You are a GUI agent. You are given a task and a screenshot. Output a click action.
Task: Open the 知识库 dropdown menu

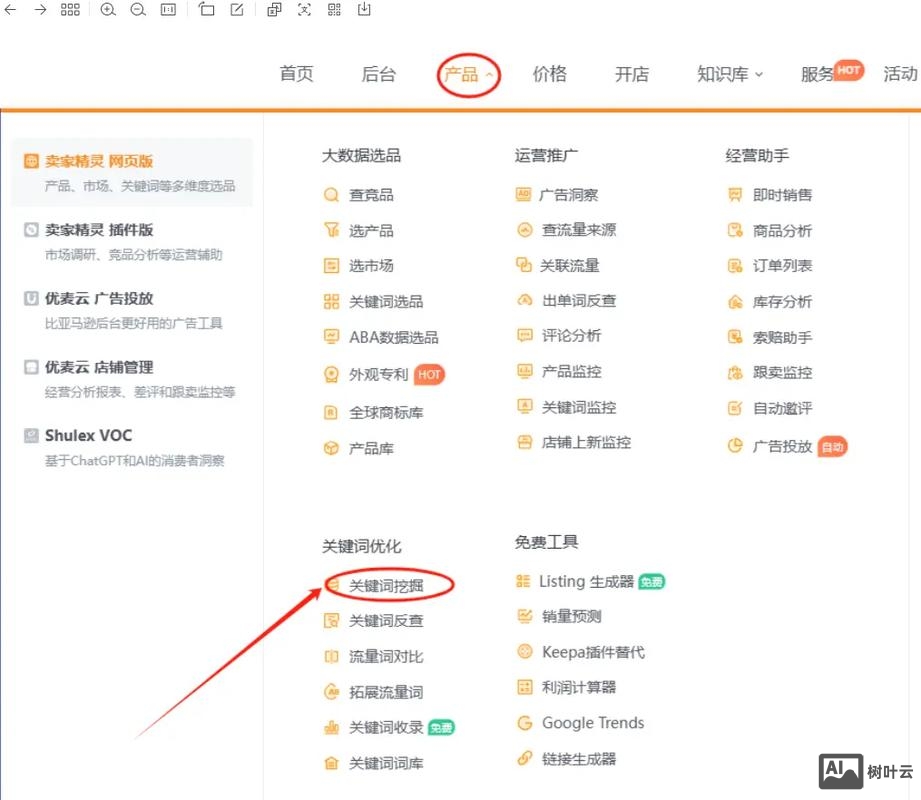pos(729,74)
